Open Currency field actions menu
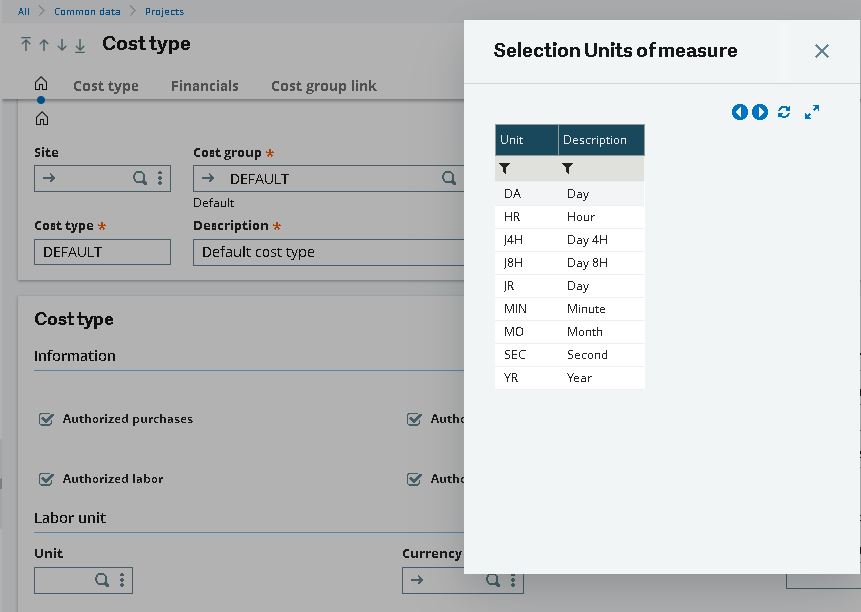 pyautogui.click(x=513, y=580)
